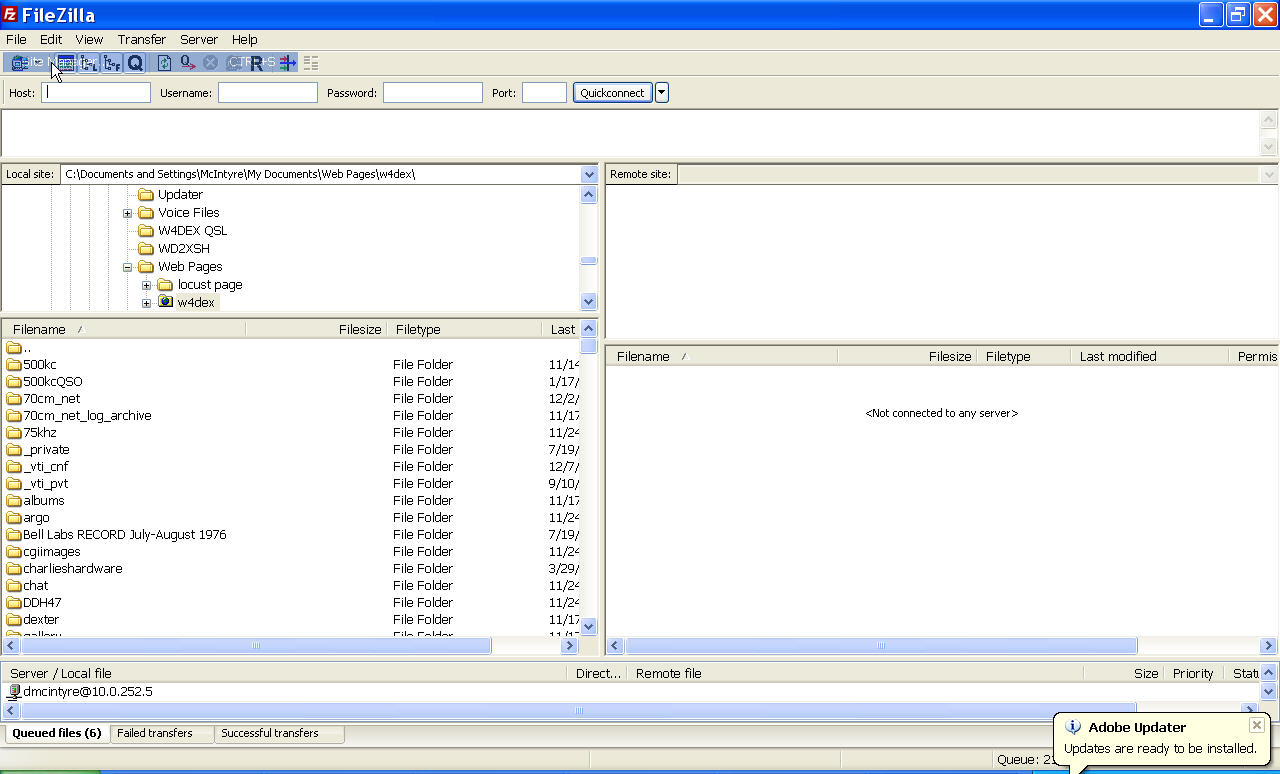Select the 500kcQSO folder icon
Viewport: 1280px width, 774px height.
(14, 381)
